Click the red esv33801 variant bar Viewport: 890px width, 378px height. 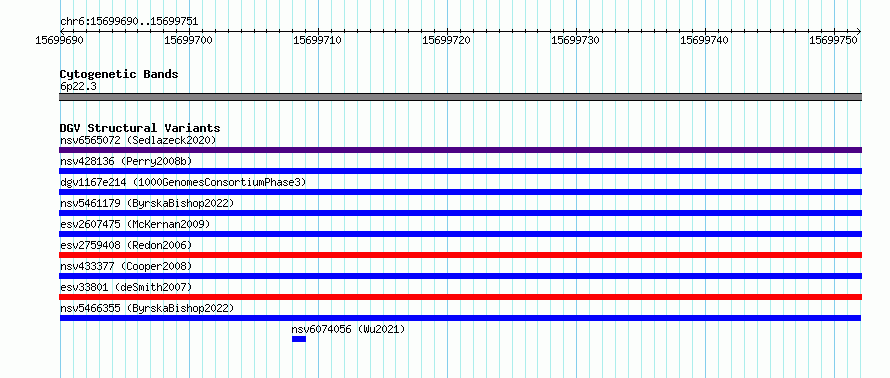click(x=460, y=297)
